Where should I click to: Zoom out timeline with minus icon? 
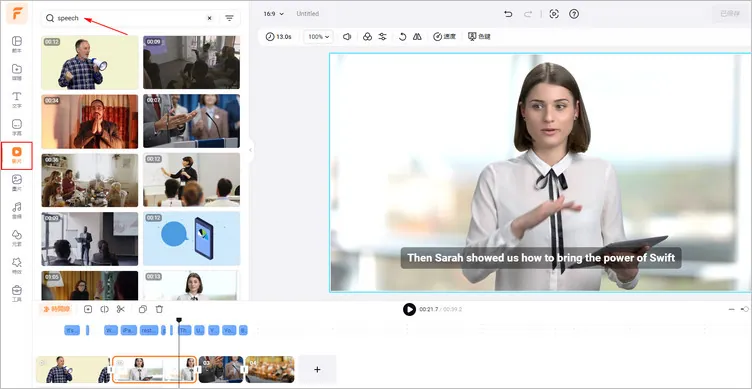click(x=731, y=309)
